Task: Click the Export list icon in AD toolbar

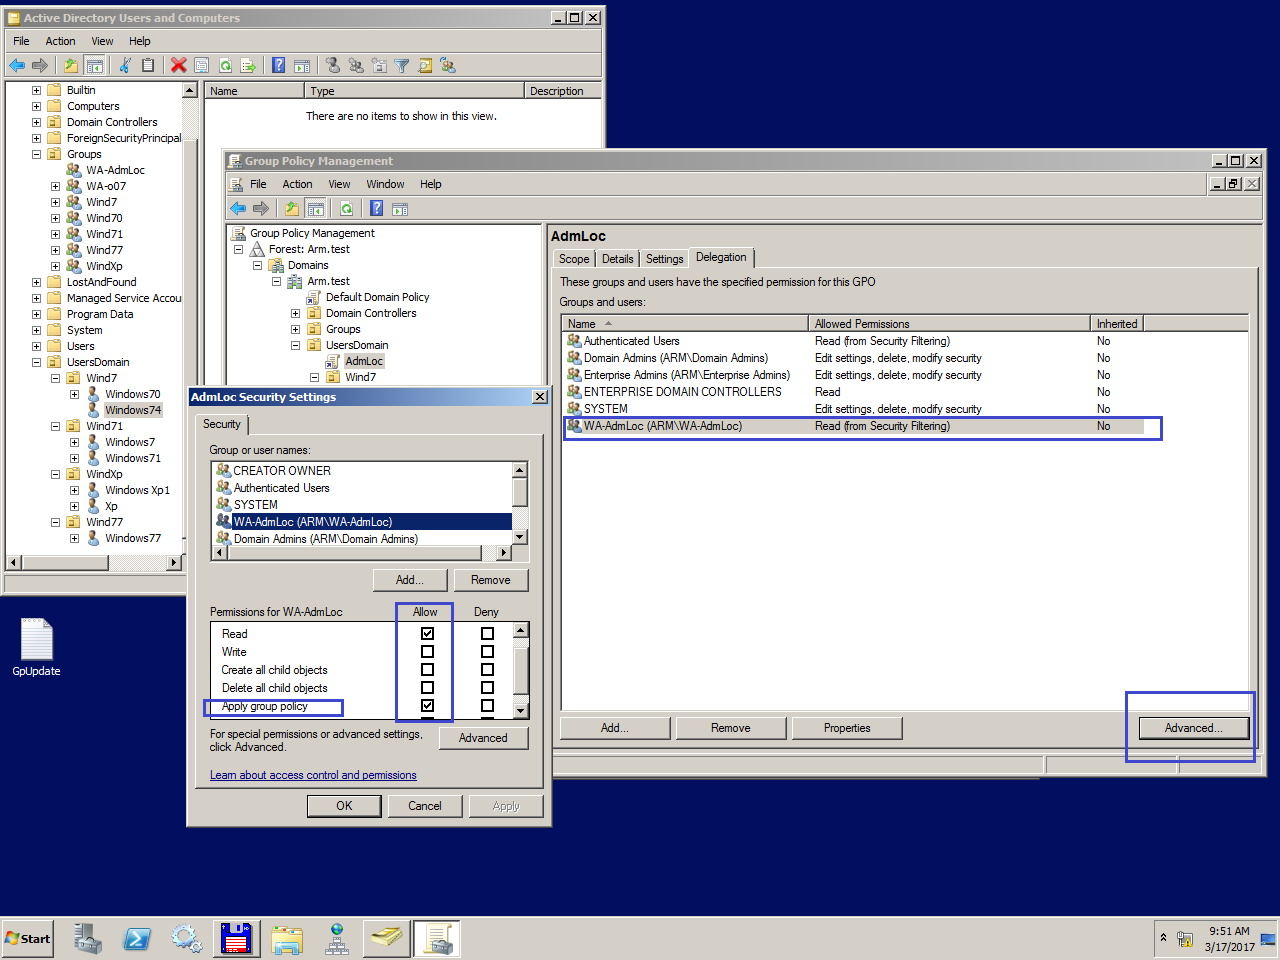Action: click(x=248, y=65)
